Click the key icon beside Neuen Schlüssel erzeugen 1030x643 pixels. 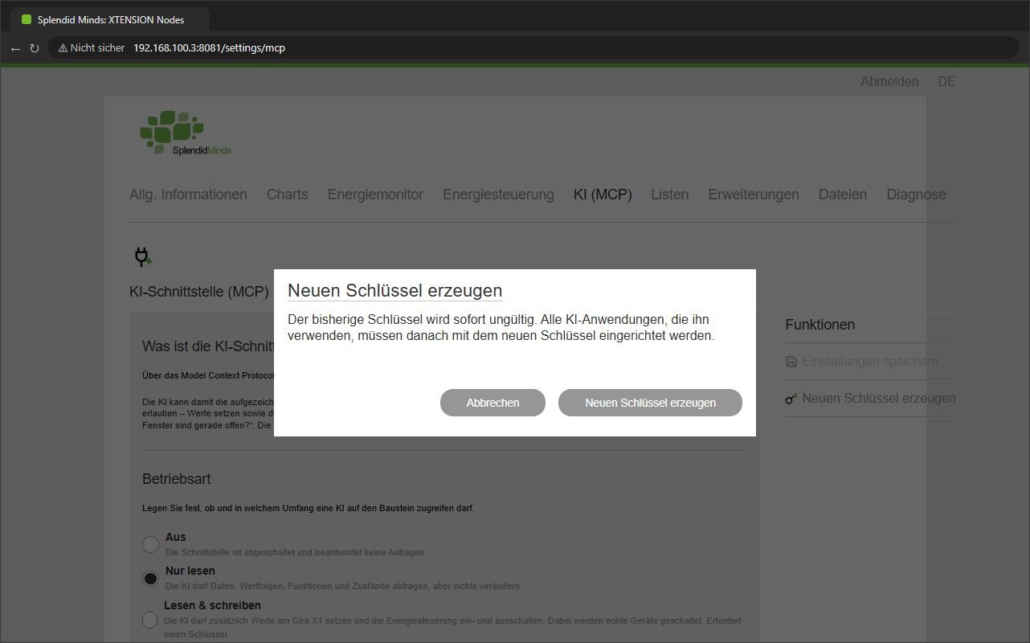click(x=791, y=399)
